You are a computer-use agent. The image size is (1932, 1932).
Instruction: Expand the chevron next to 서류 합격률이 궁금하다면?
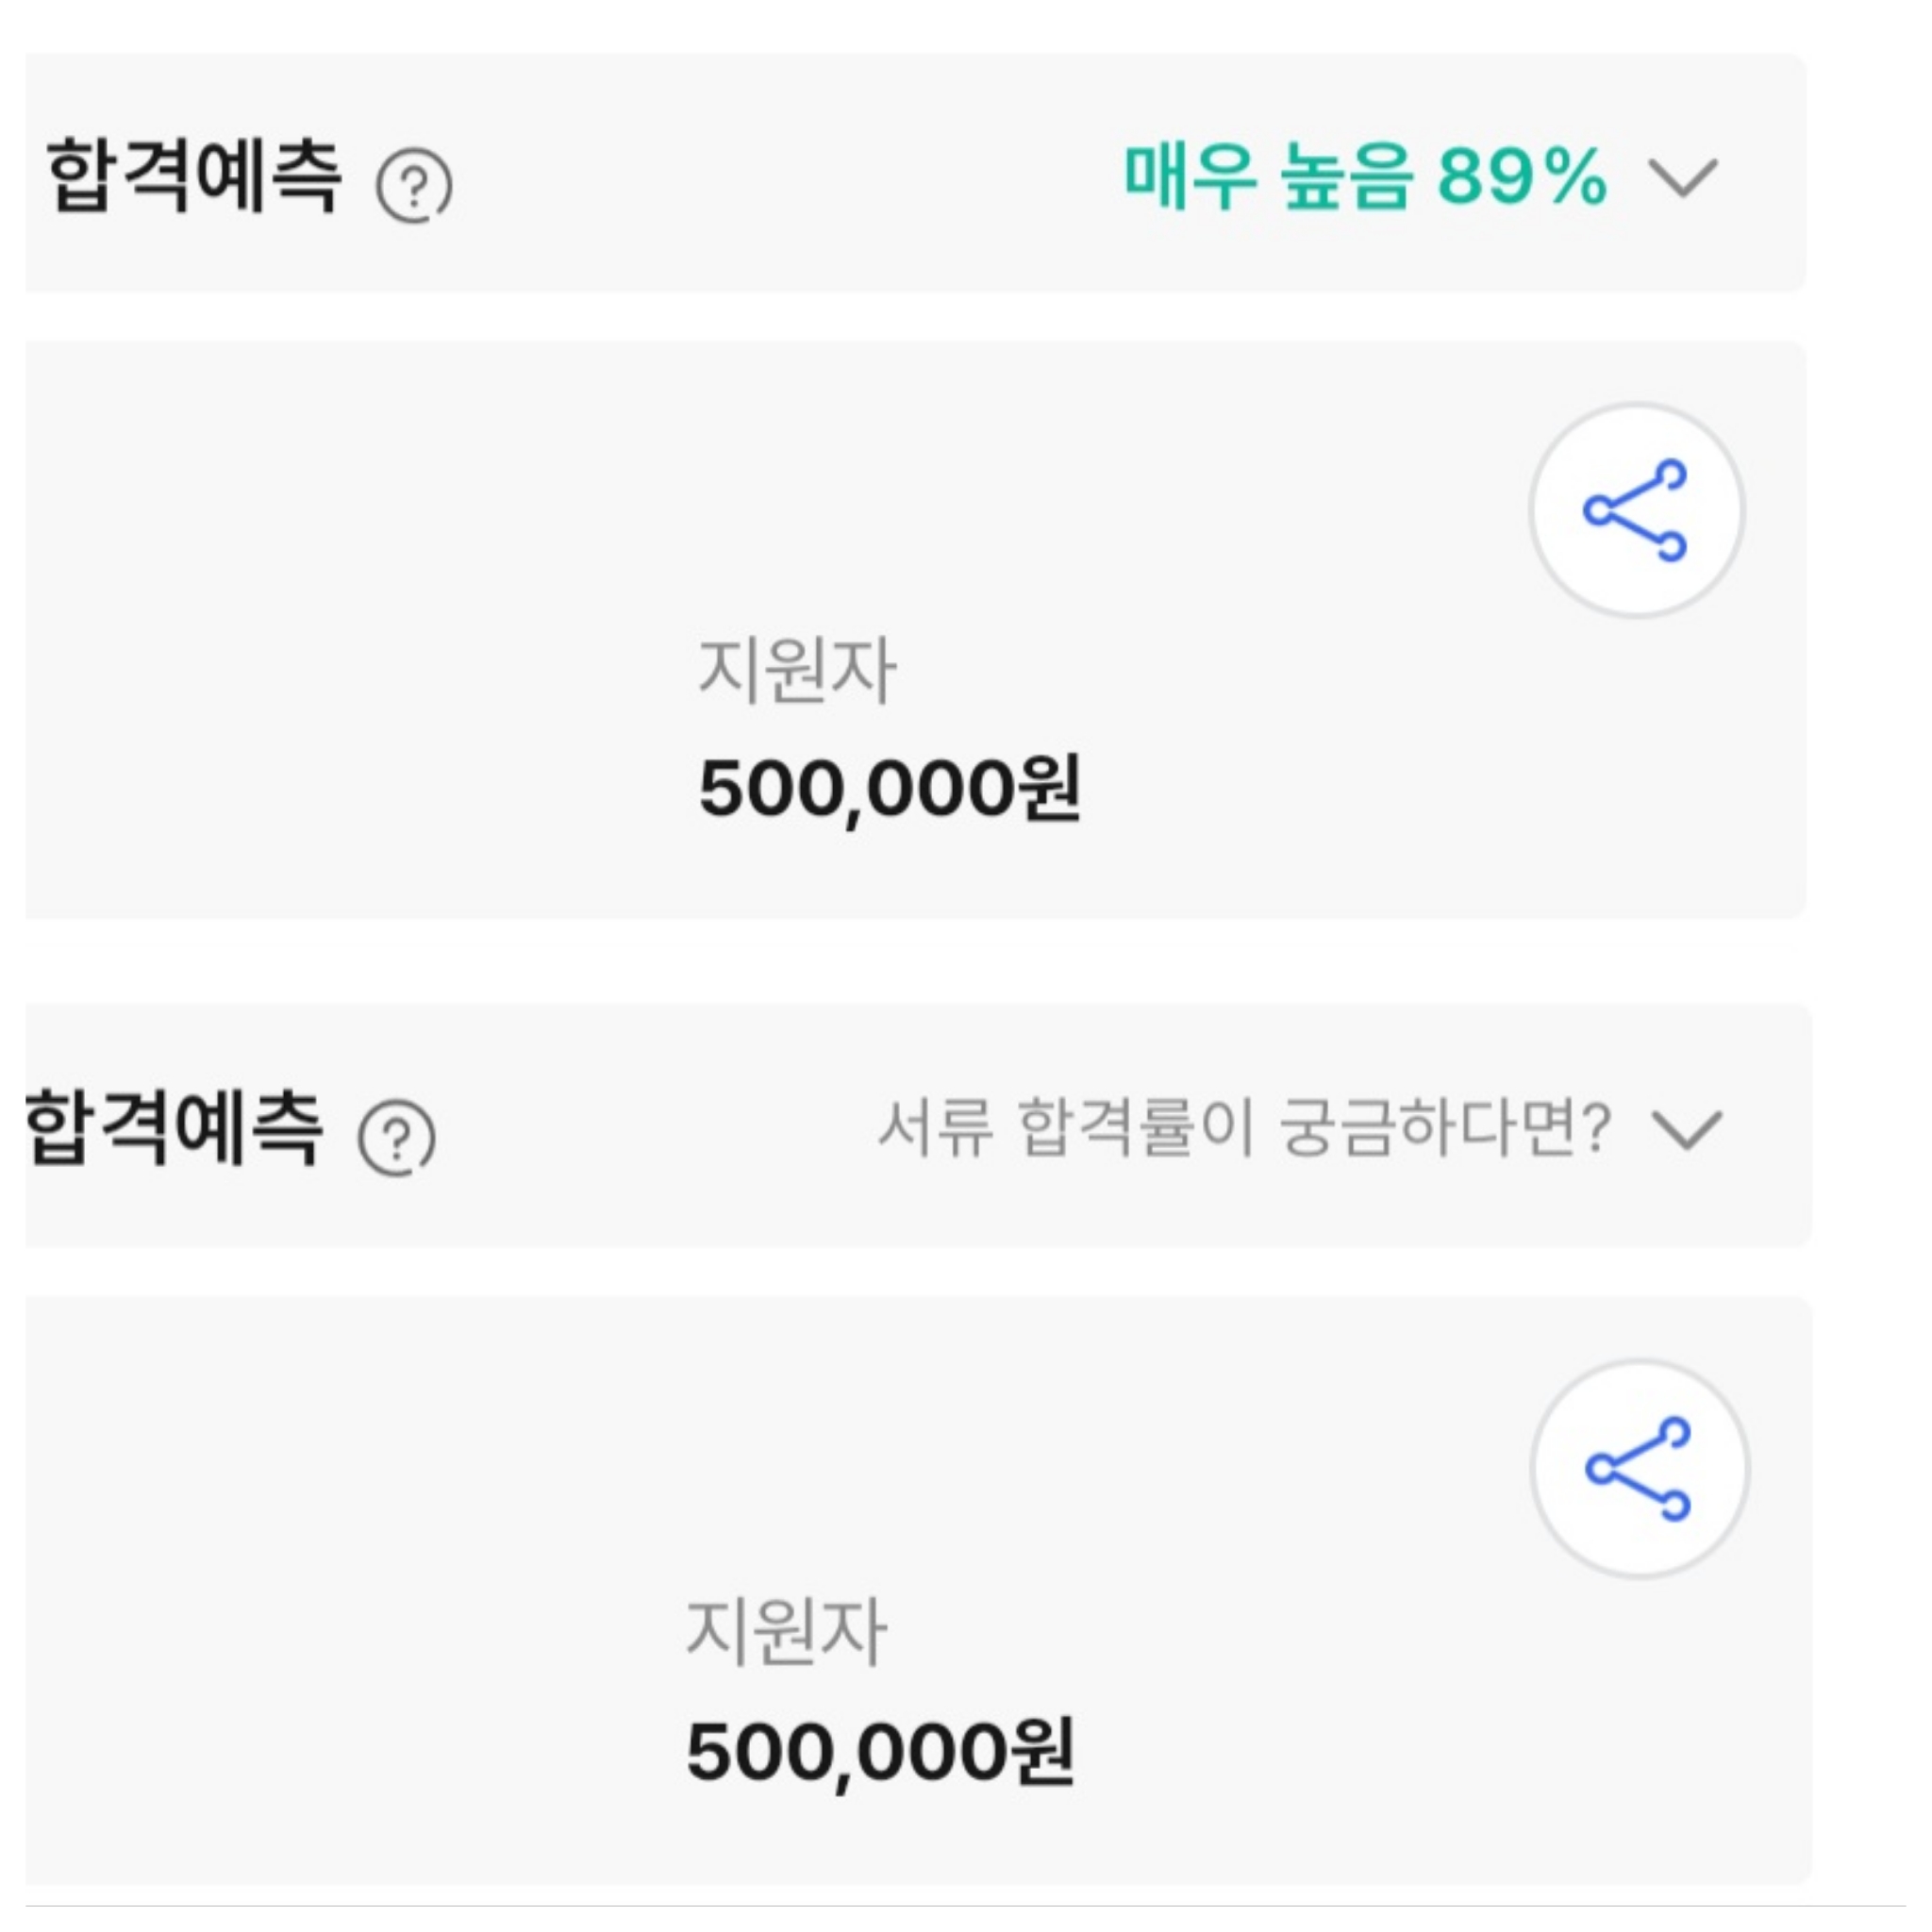(x=1687, y=1129)
